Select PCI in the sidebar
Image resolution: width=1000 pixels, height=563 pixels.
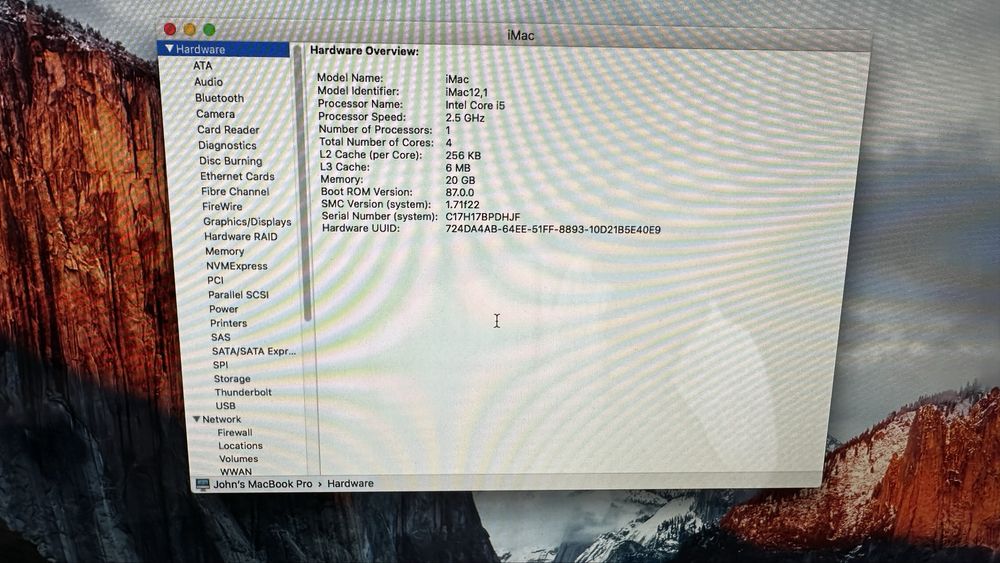(x=215, y=280)
